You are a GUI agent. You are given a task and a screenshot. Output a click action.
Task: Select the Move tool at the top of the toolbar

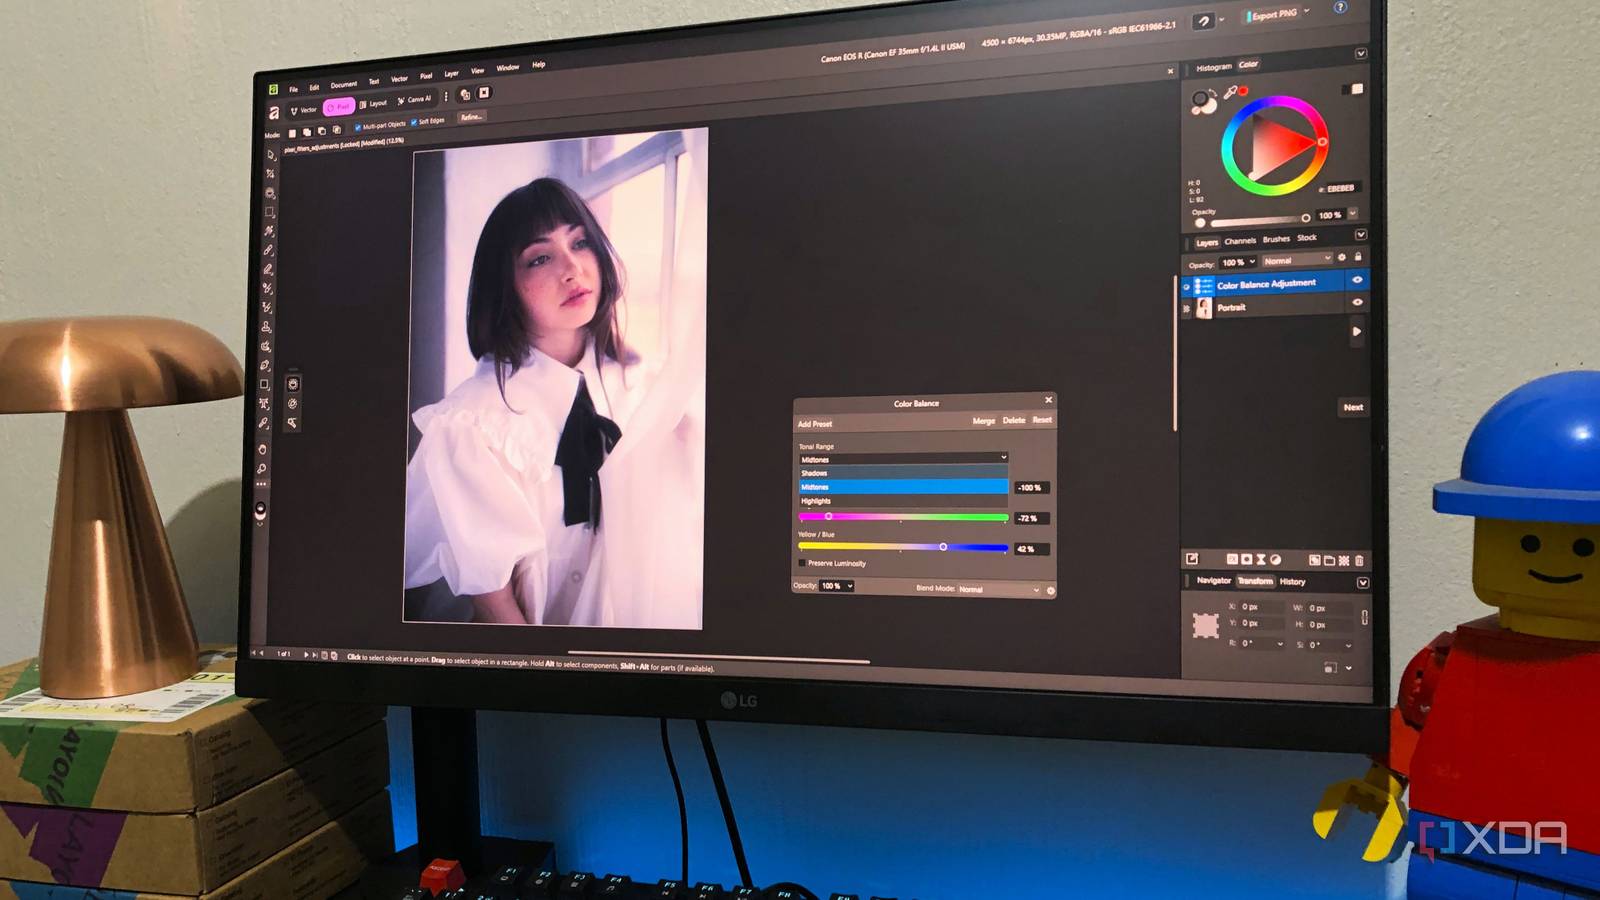pos(270,155)
